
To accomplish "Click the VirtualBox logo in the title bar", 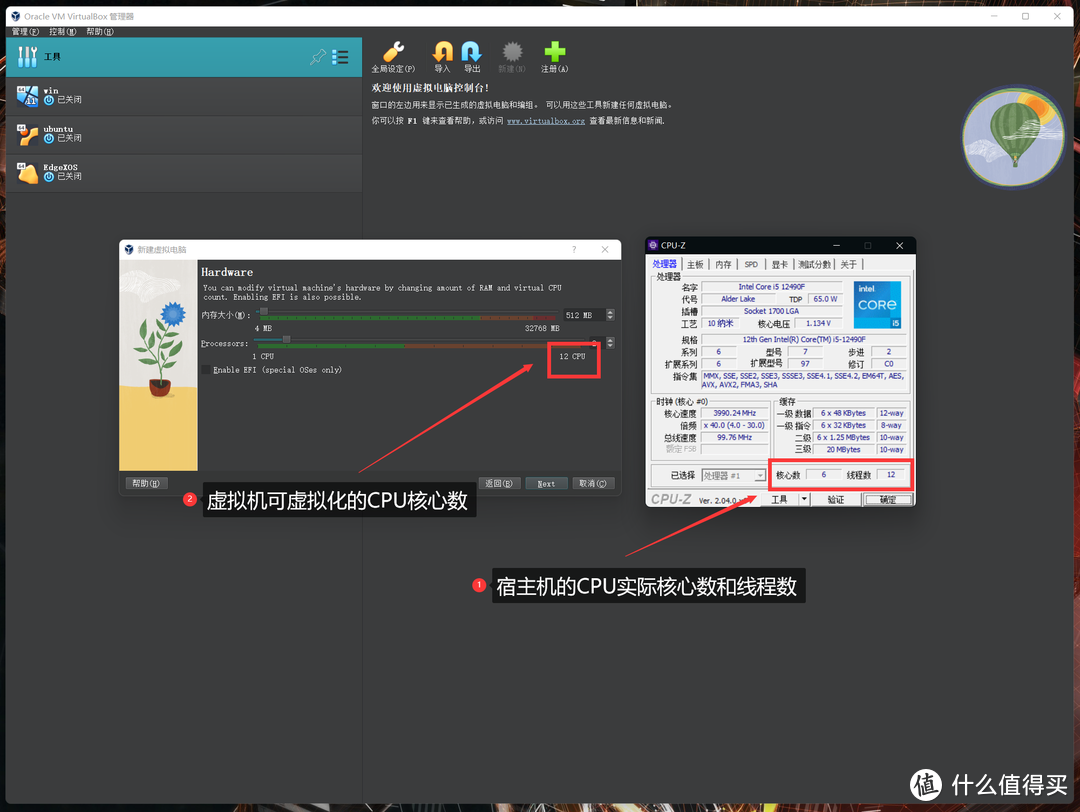I will click(15, 16).
